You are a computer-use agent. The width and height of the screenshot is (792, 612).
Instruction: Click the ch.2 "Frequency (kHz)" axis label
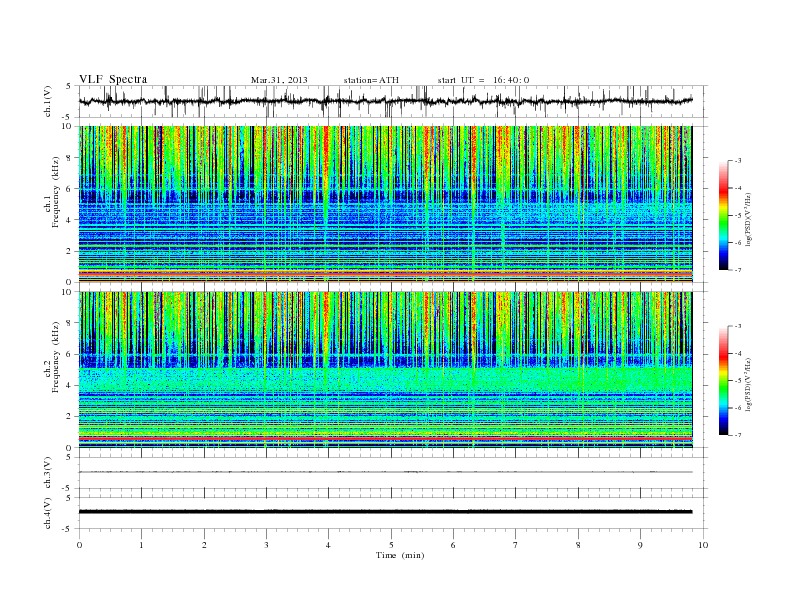(56, 357)
